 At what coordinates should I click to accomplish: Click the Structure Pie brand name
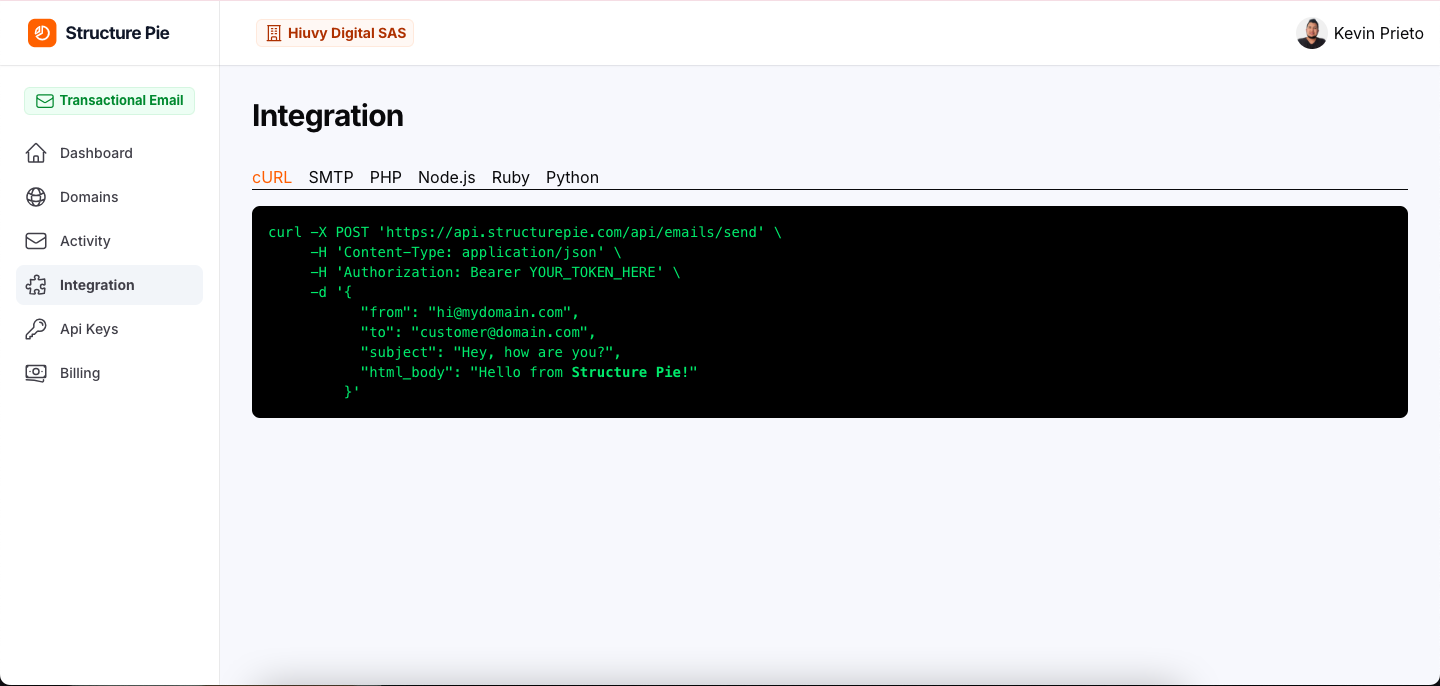[x=117, y=33]
